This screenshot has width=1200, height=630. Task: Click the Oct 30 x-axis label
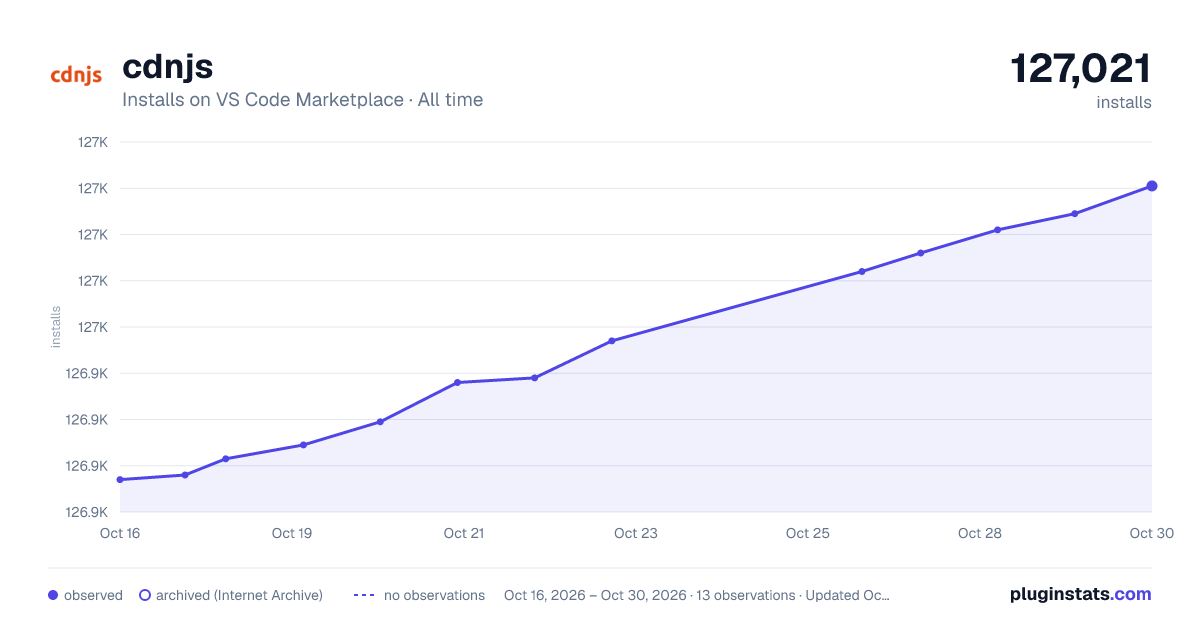1150,533
